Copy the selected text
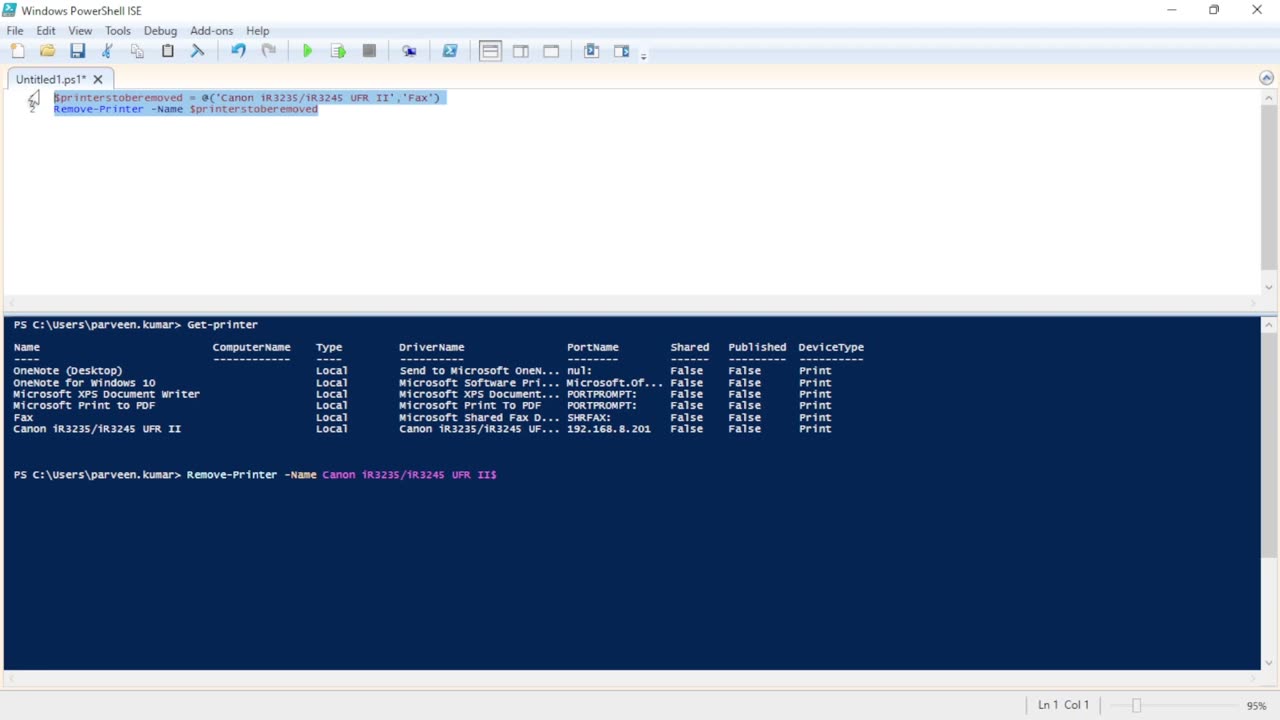 137,51
